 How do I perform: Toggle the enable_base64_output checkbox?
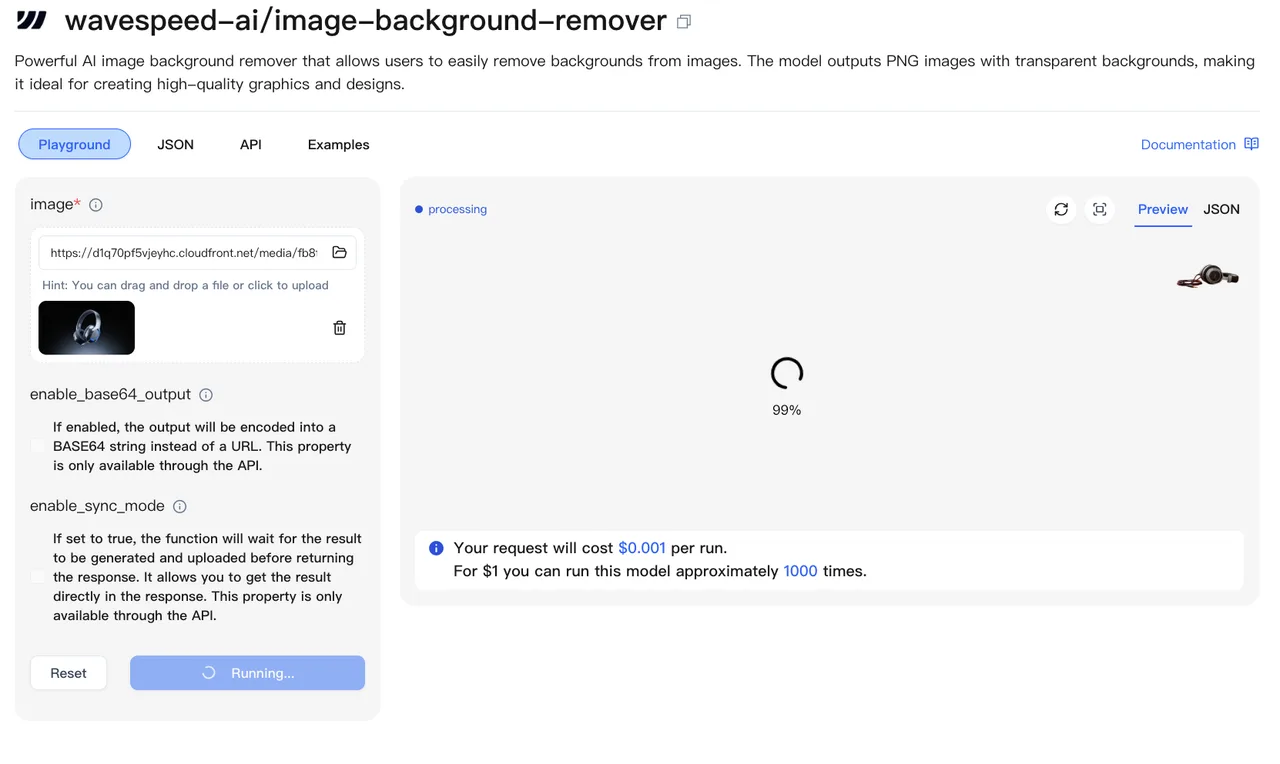38,446
